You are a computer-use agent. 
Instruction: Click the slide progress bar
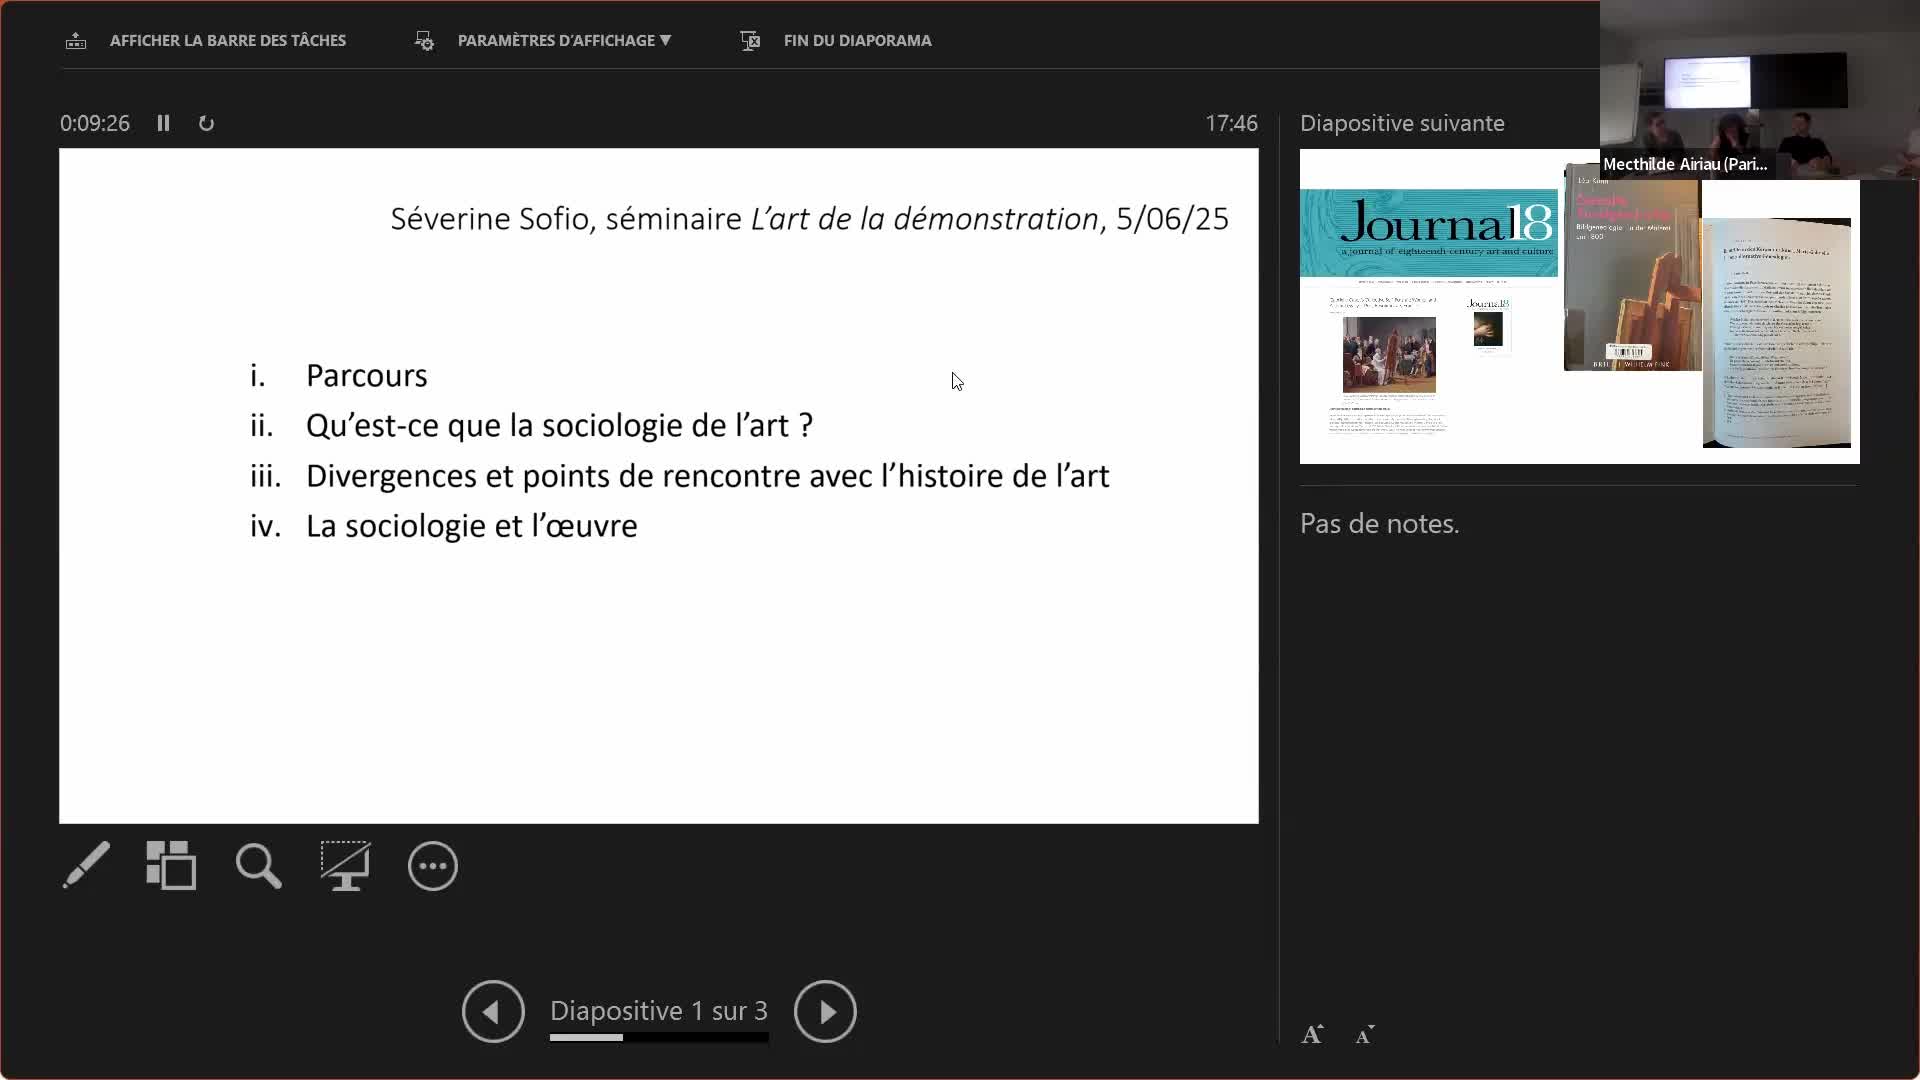point(659,1037)
